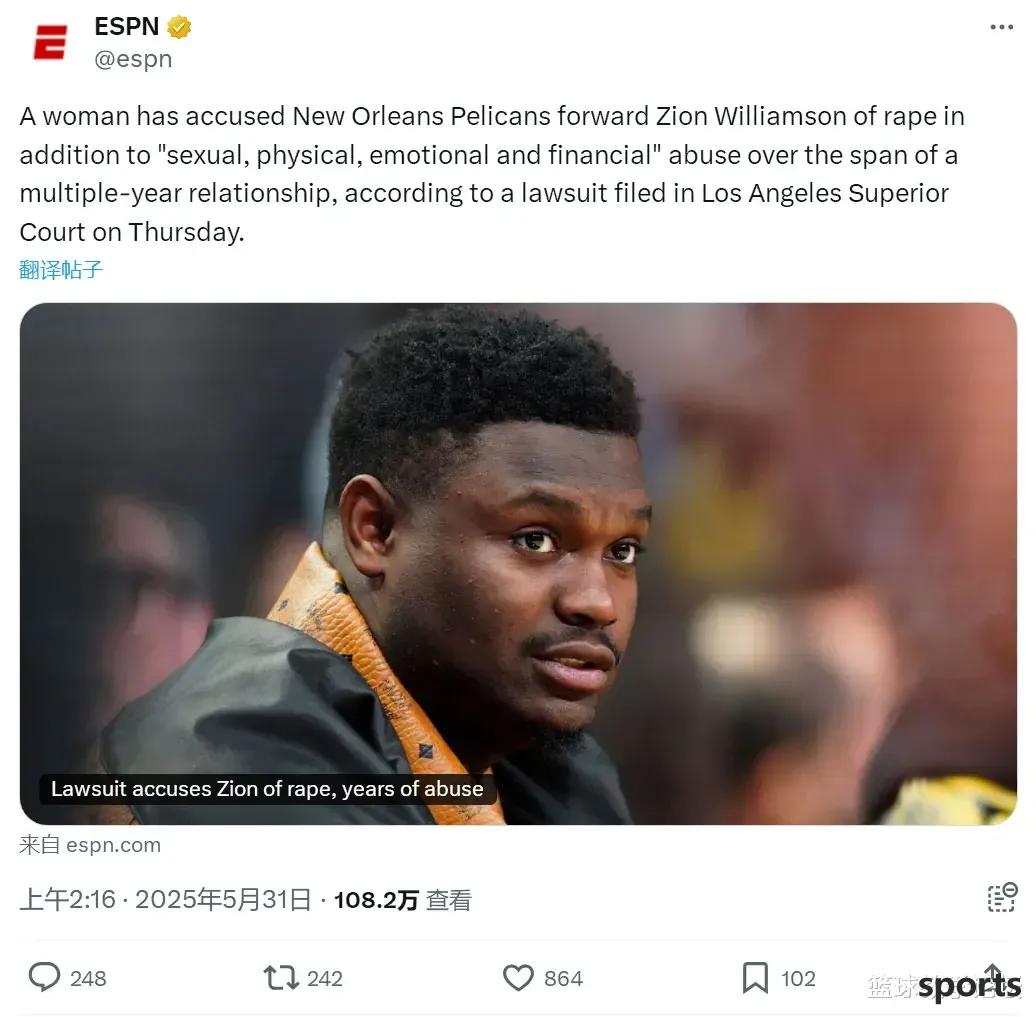1036x1017 pixels.
Task: Open the article preview image
Action: point(518,564)
